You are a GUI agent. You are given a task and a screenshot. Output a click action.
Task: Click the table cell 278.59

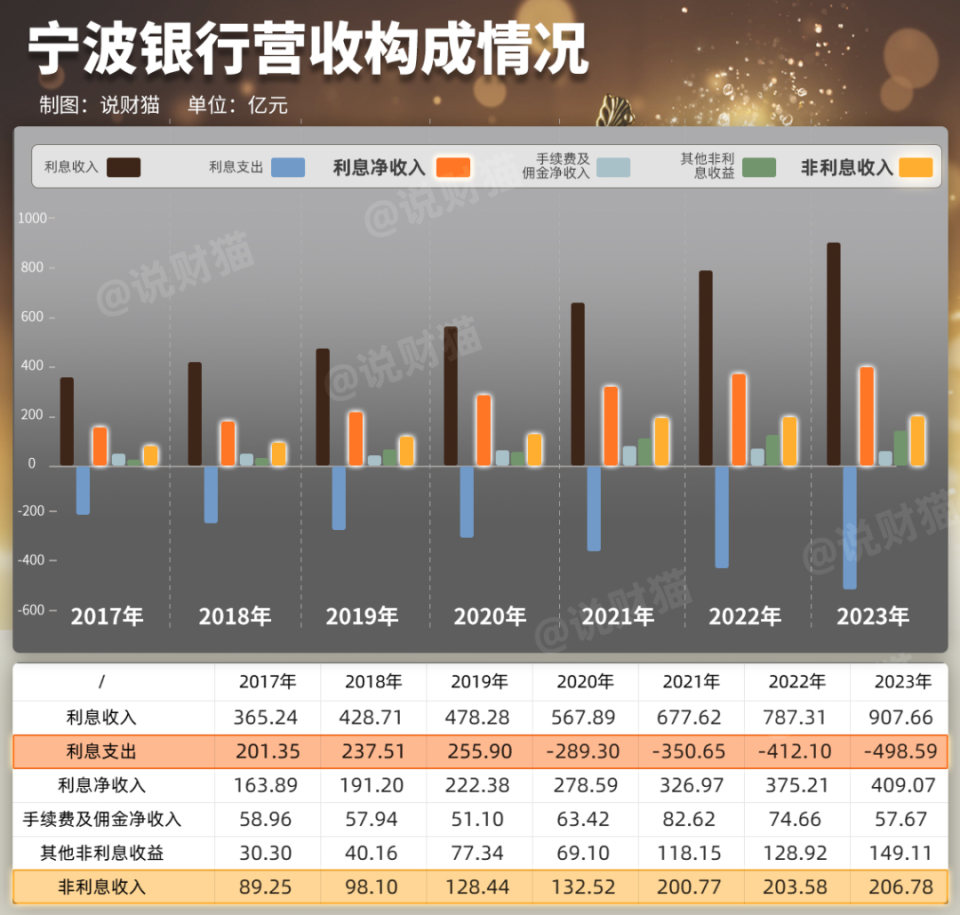tap(586, 785)
